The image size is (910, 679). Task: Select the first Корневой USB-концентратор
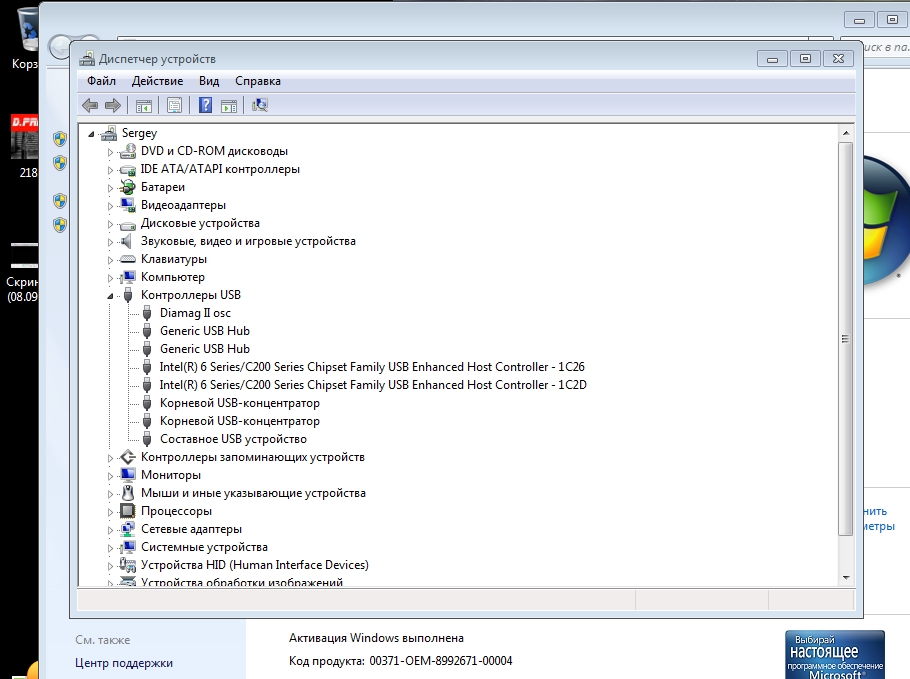click(240, 403)
